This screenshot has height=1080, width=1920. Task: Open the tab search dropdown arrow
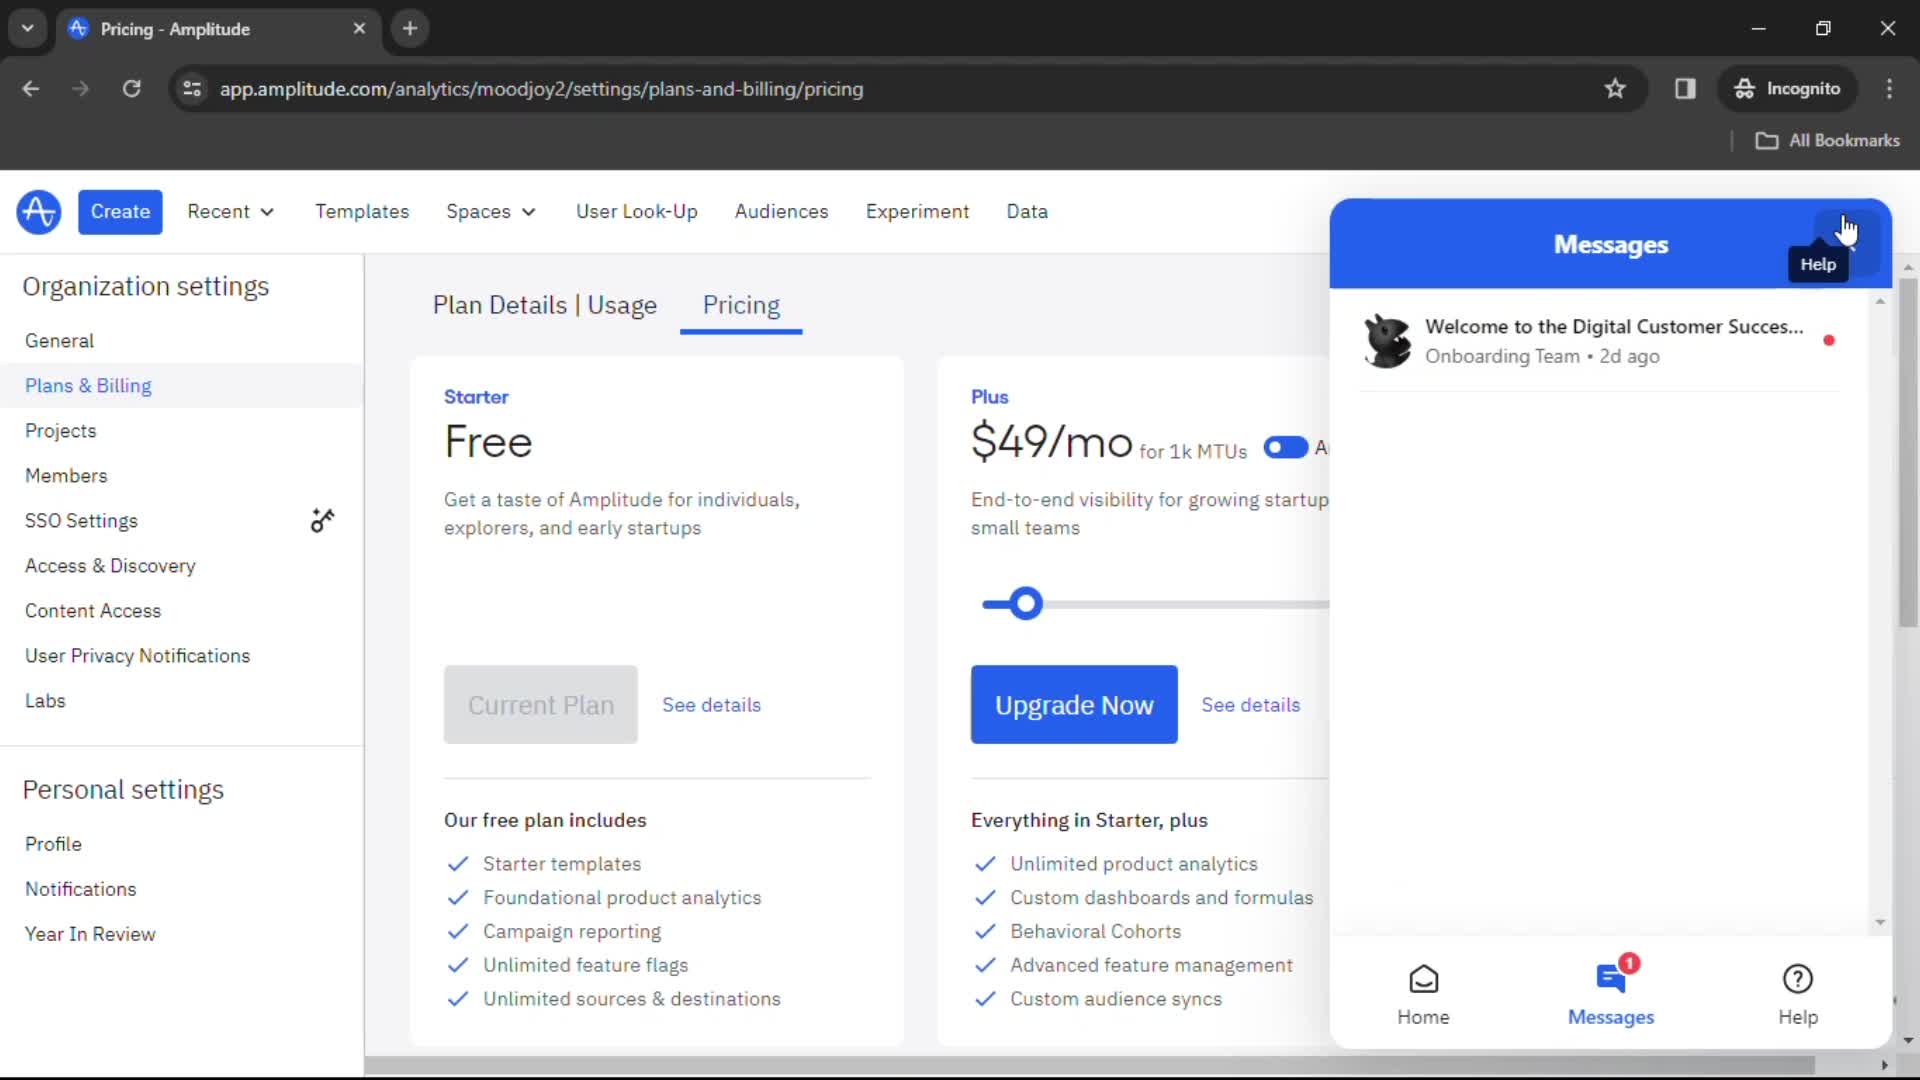click(x=28, y=29)
